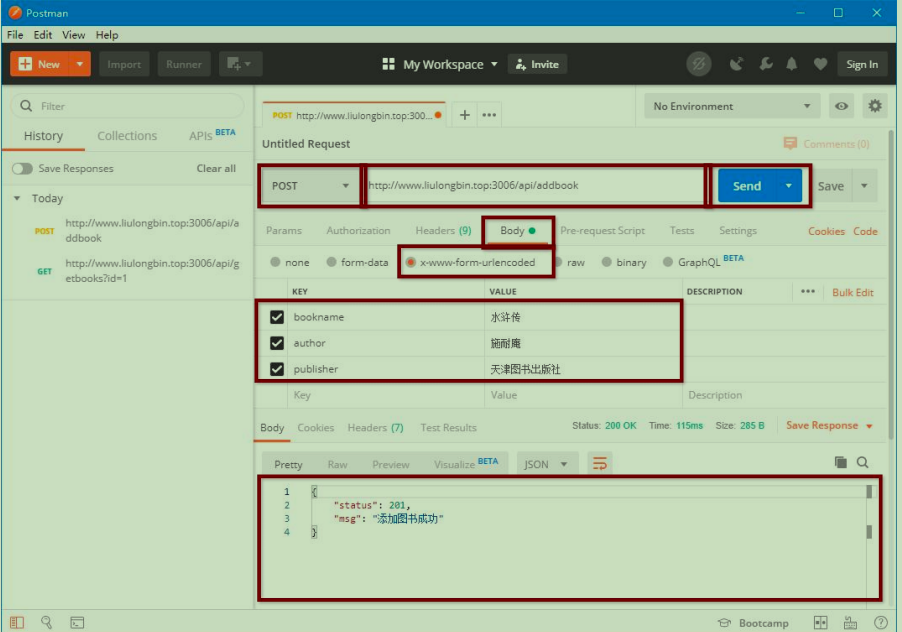Open the POST method dropdown
Screen dimensions: 902x632
click(311, 186)
